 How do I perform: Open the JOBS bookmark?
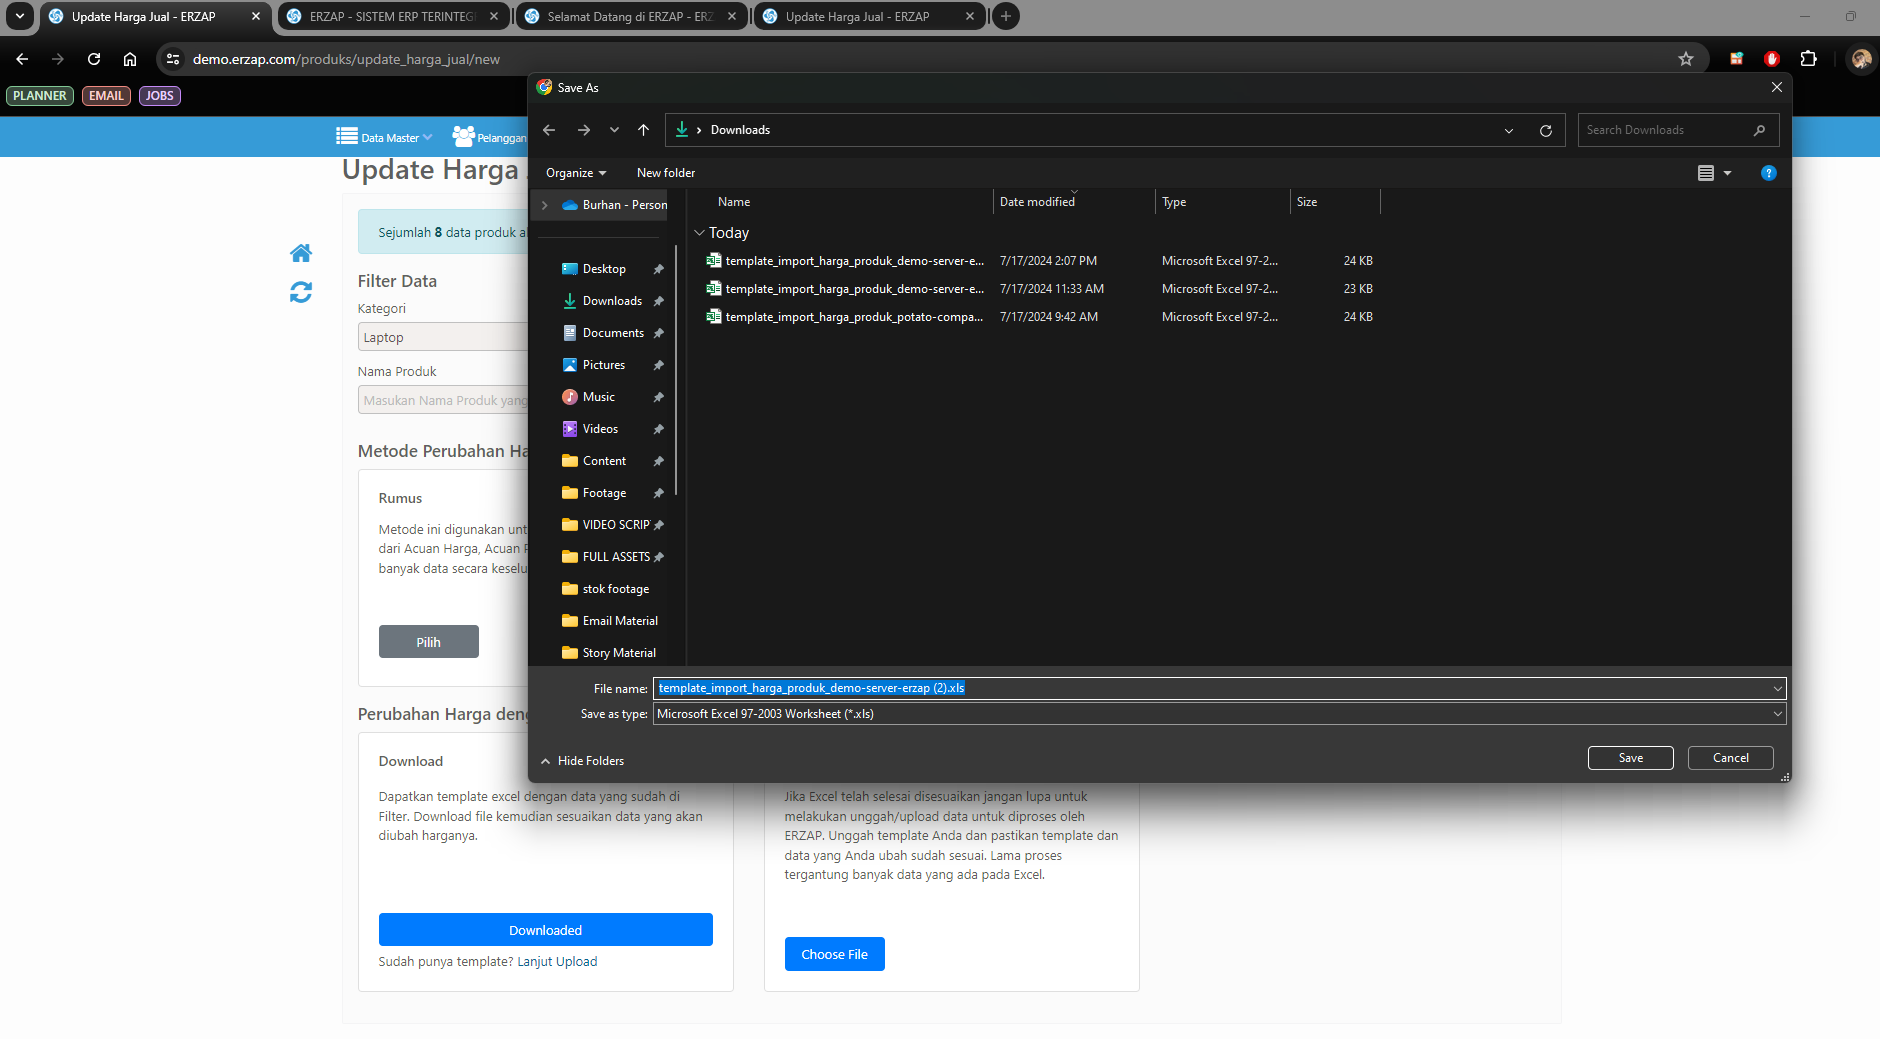(160, 96)
